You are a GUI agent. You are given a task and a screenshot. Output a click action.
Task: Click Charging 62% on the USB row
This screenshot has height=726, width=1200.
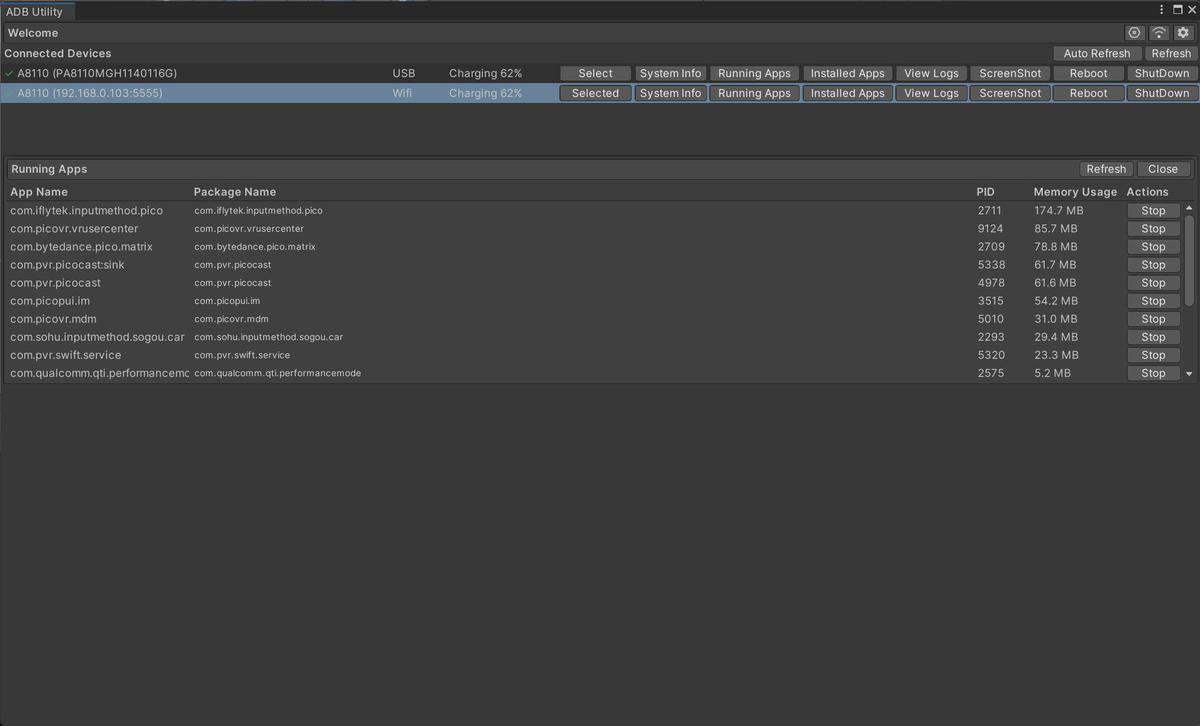(485, 73)
